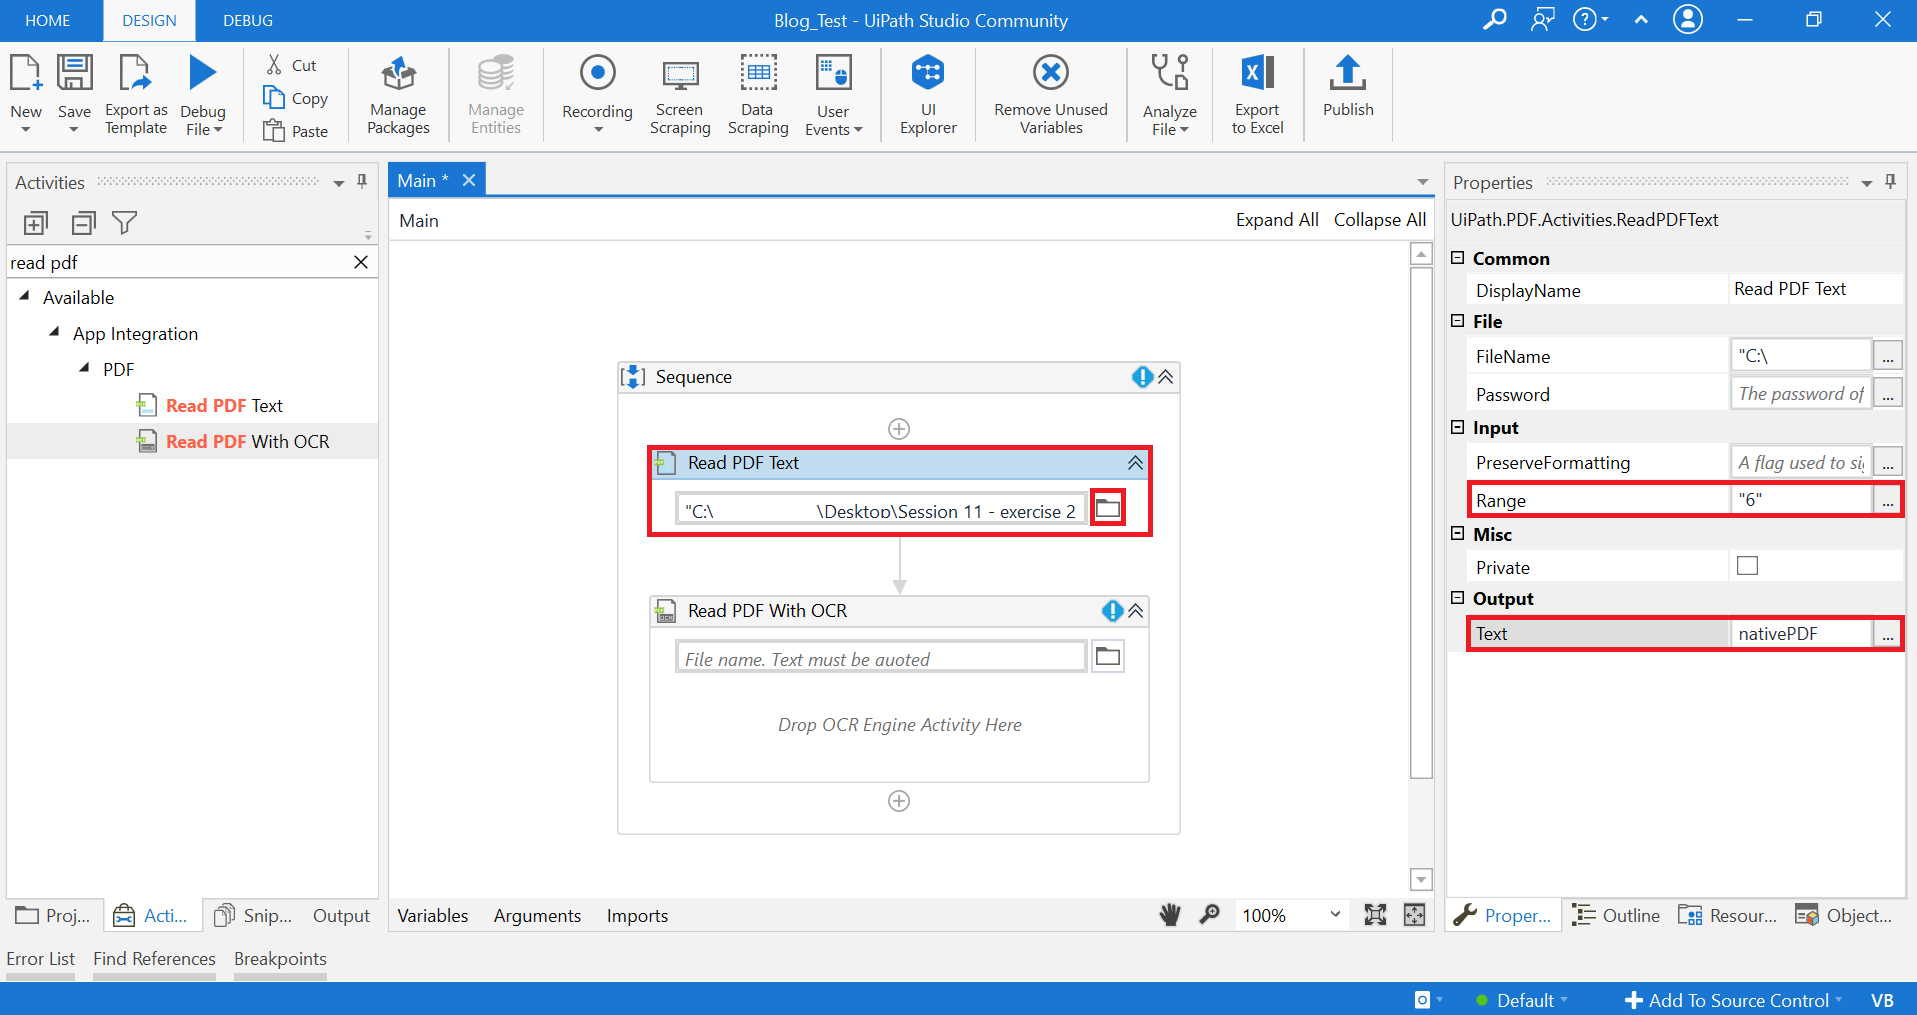Open the zoom percentage dropdown

[1335, 914]
